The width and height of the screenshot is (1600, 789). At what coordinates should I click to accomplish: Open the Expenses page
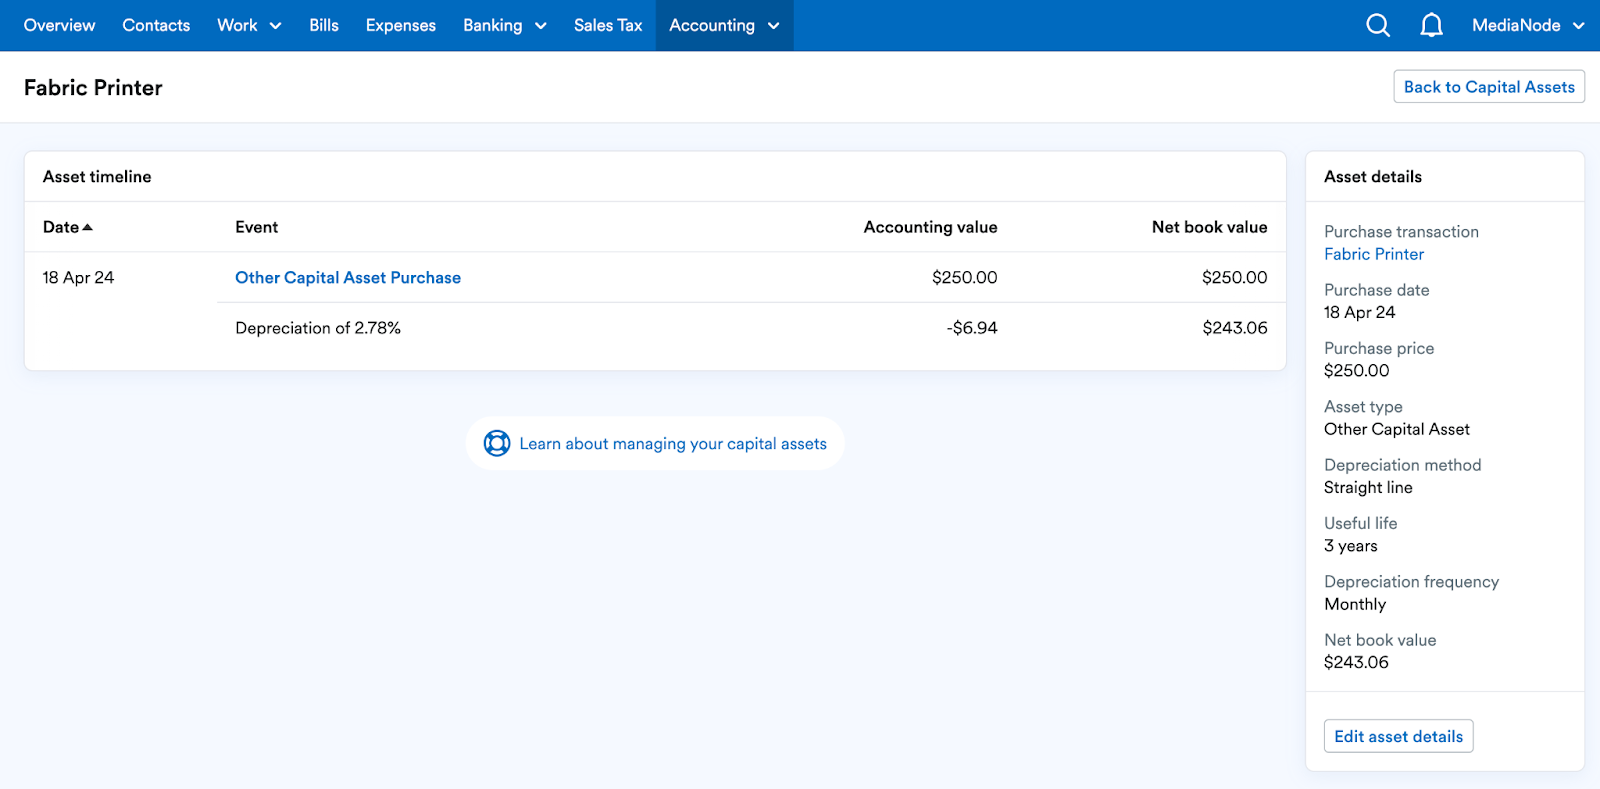401,25
